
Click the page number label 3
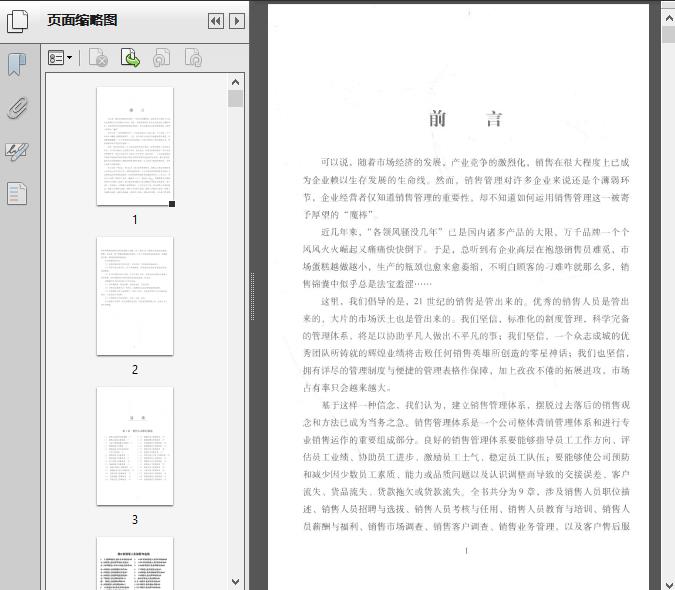[x=135, y=520]
